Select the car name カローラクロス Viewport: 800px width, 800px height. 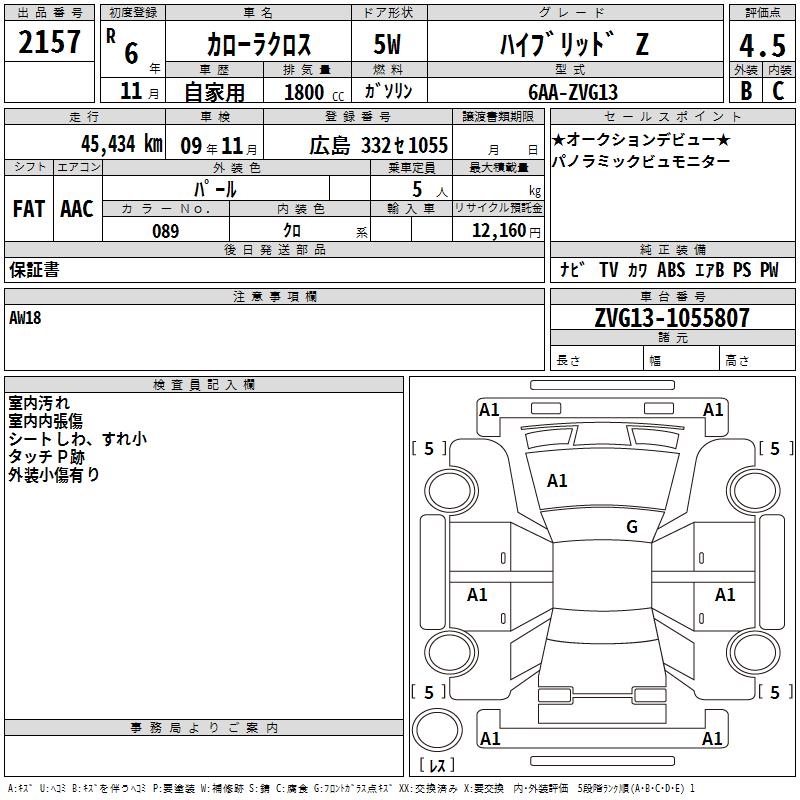[x=259, y=45]
